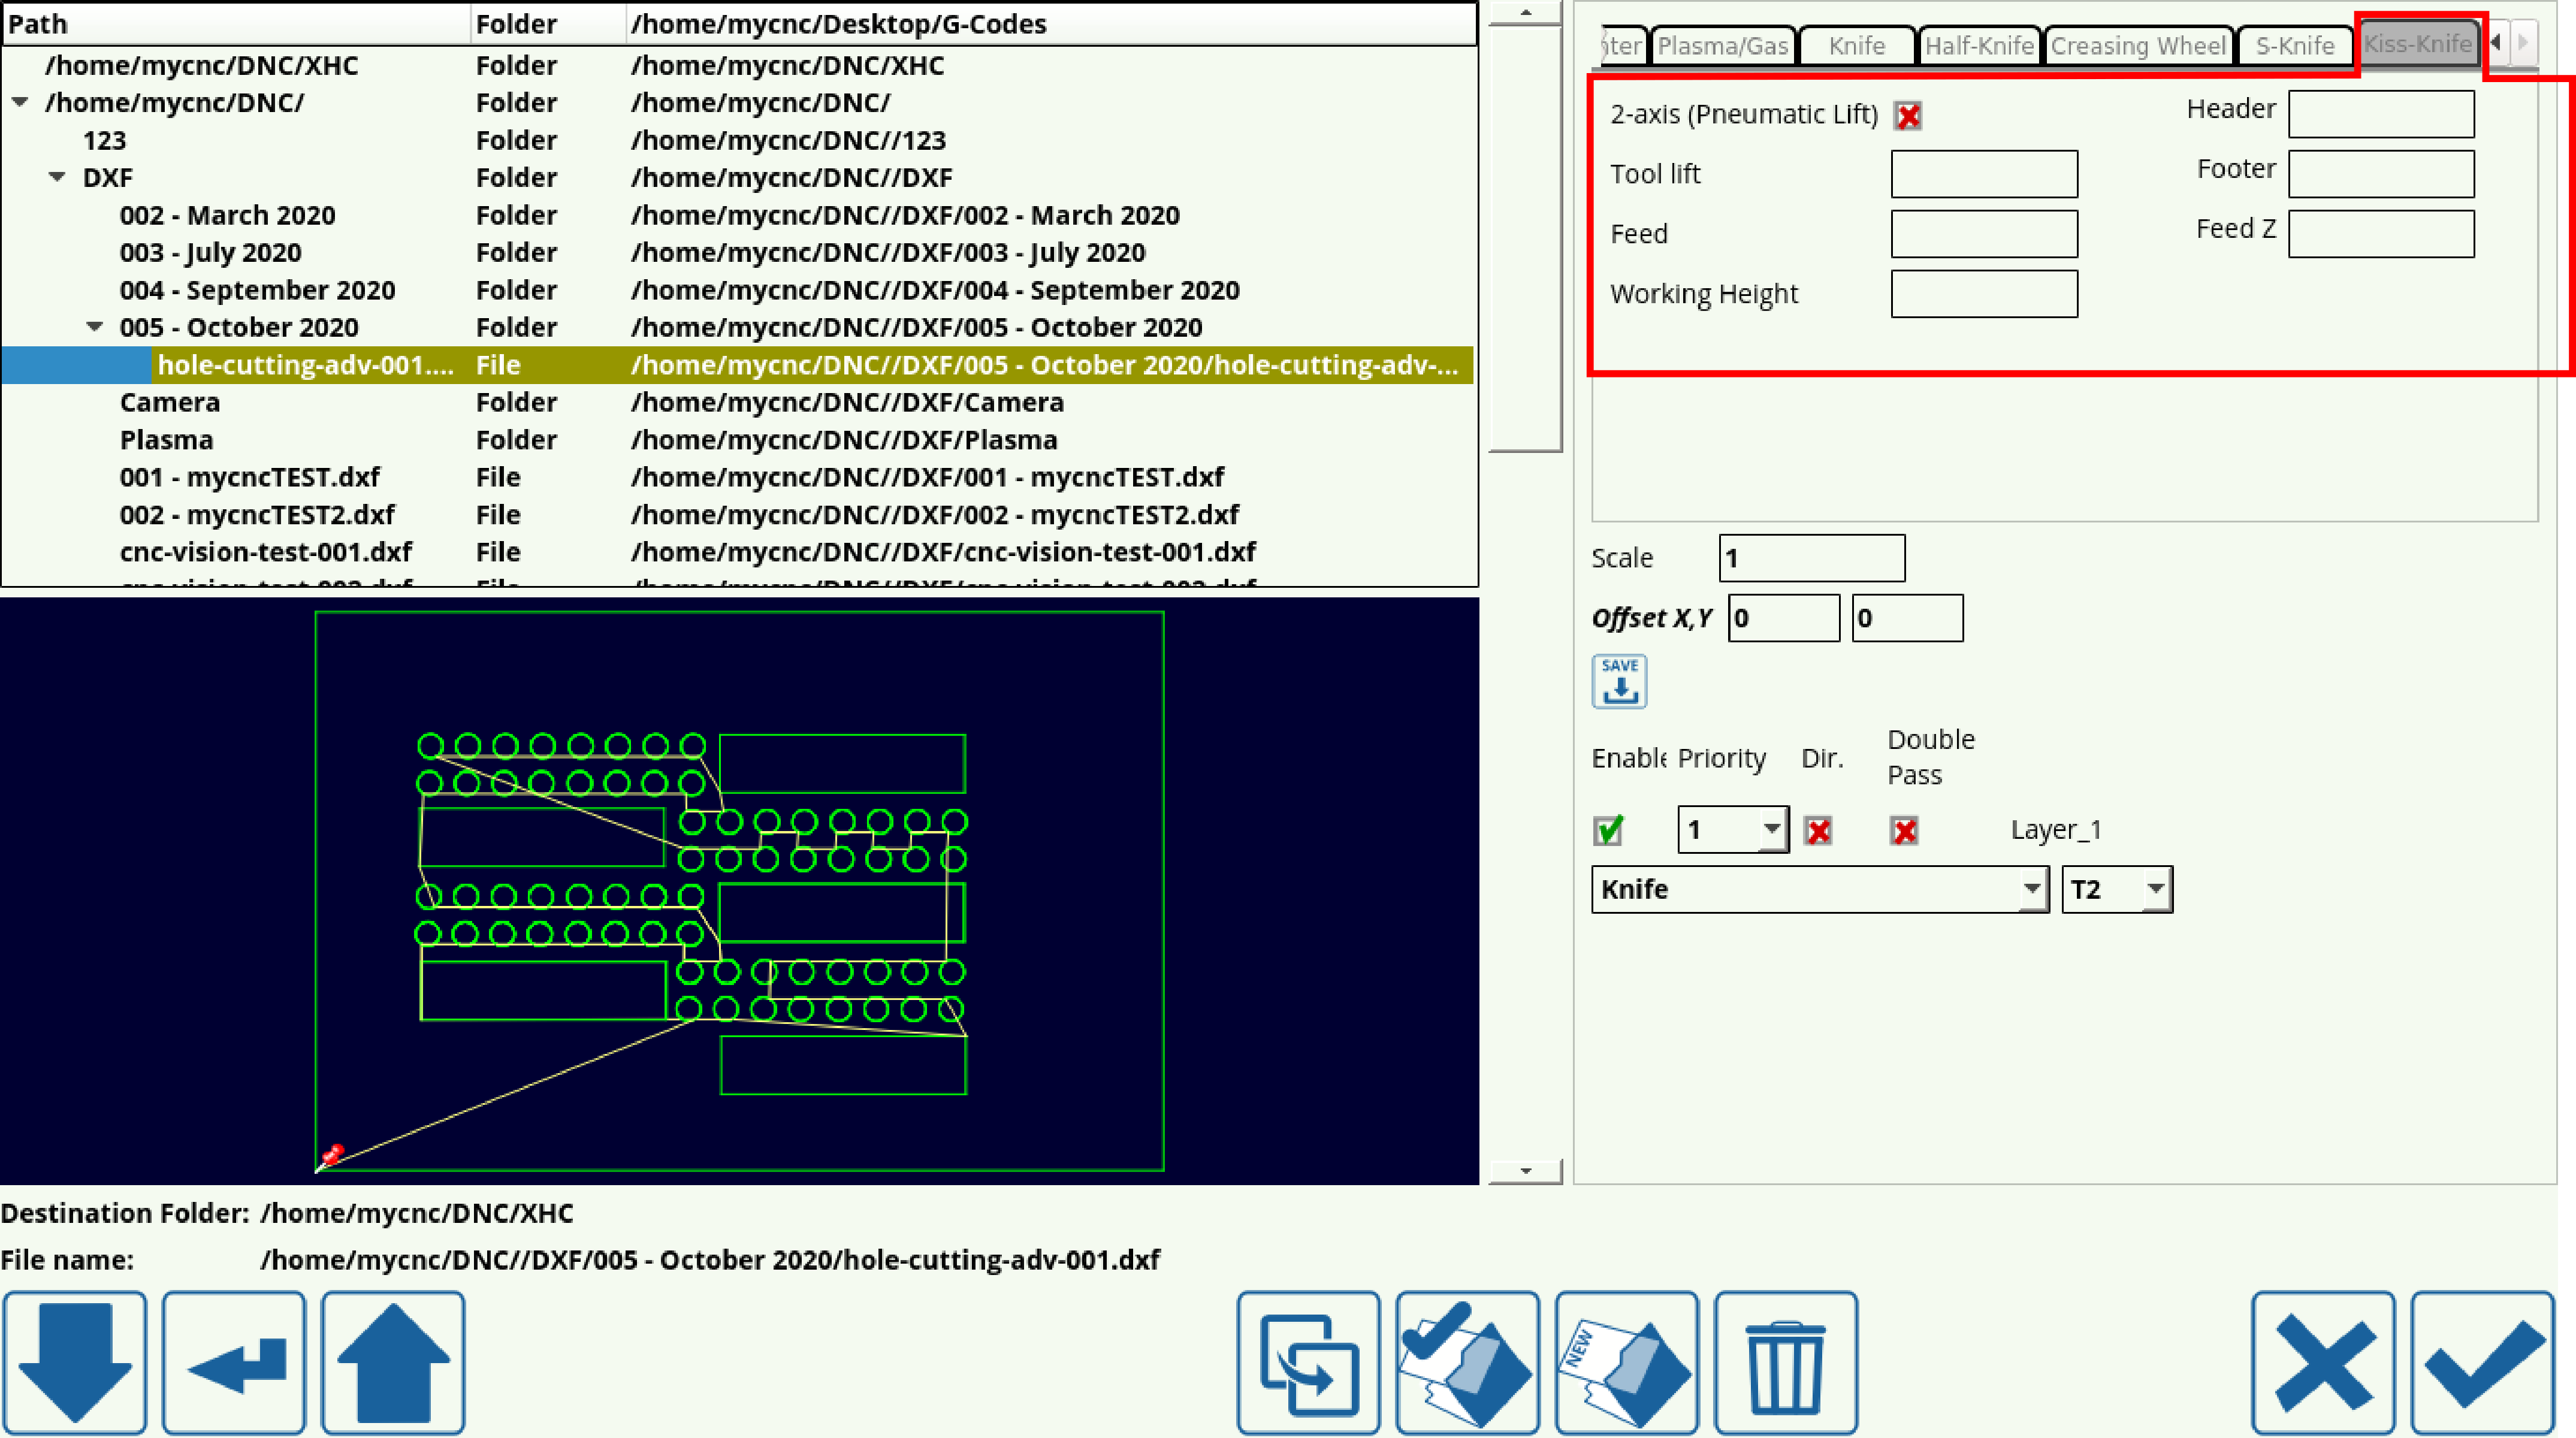Click the SAVE icon below Offset
This screenshot has width=2576, height=1438.
click(x=1619, y=682)
